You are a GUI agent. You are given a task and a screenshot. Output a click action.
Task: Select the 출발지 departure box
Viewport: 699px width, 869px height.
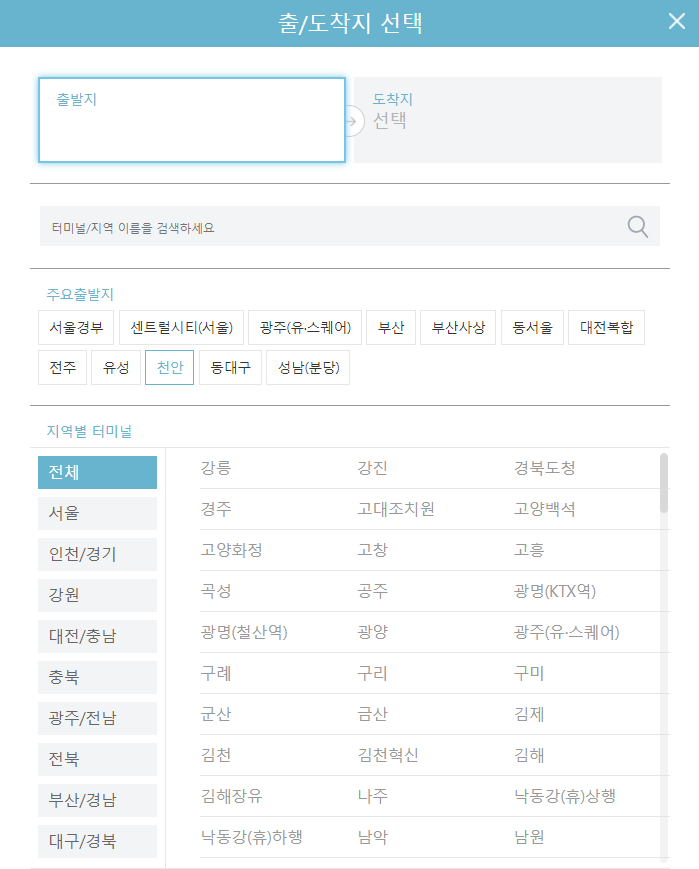192,120
